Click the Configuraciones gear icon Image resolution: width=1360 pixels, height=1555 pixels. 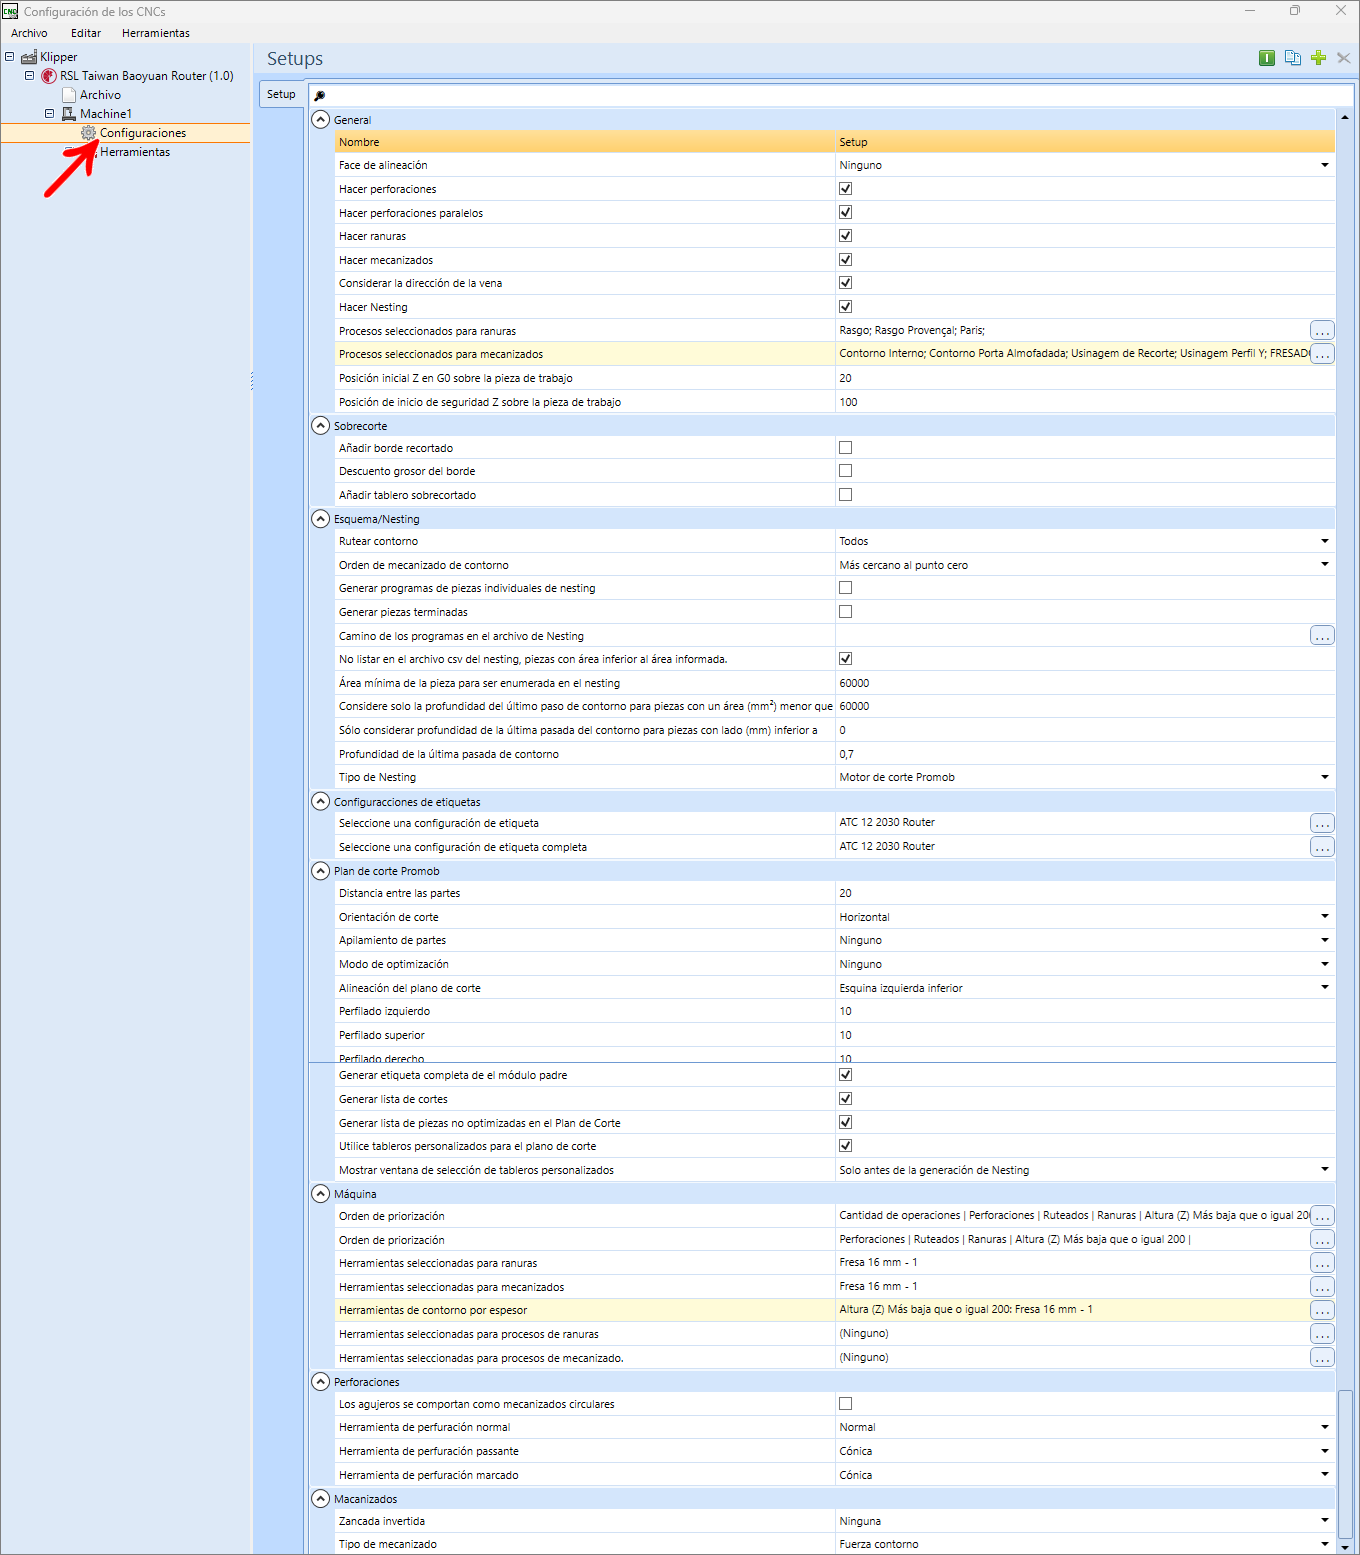coord(89,133)
